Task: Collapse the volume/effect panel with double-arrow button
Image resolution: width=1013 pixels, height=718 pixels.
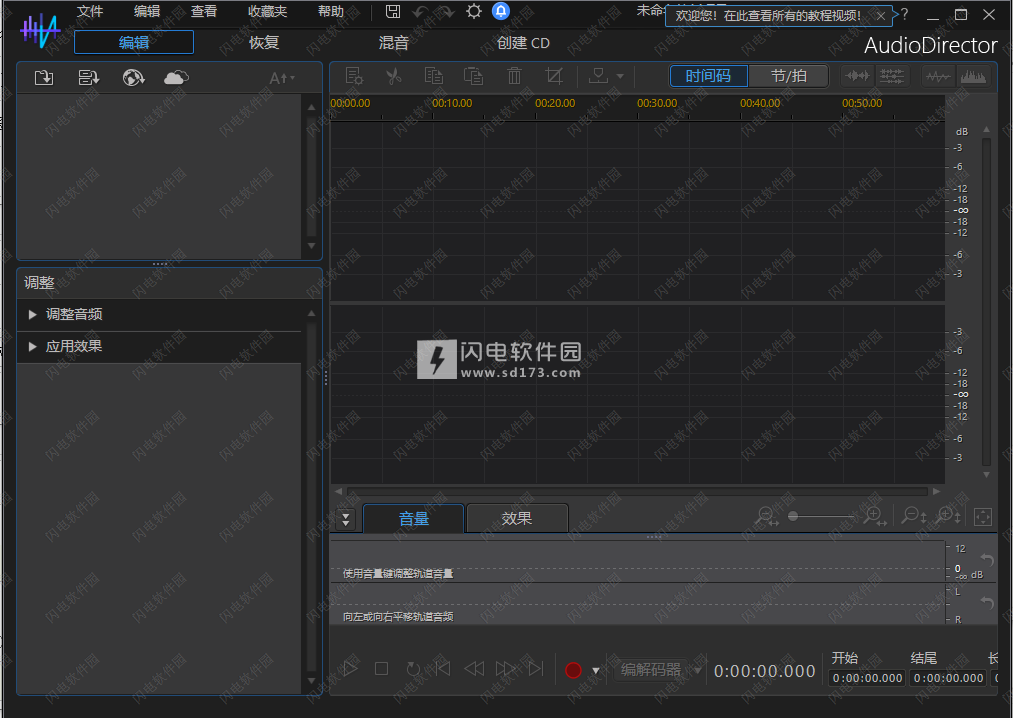Action: coord(346,518)
